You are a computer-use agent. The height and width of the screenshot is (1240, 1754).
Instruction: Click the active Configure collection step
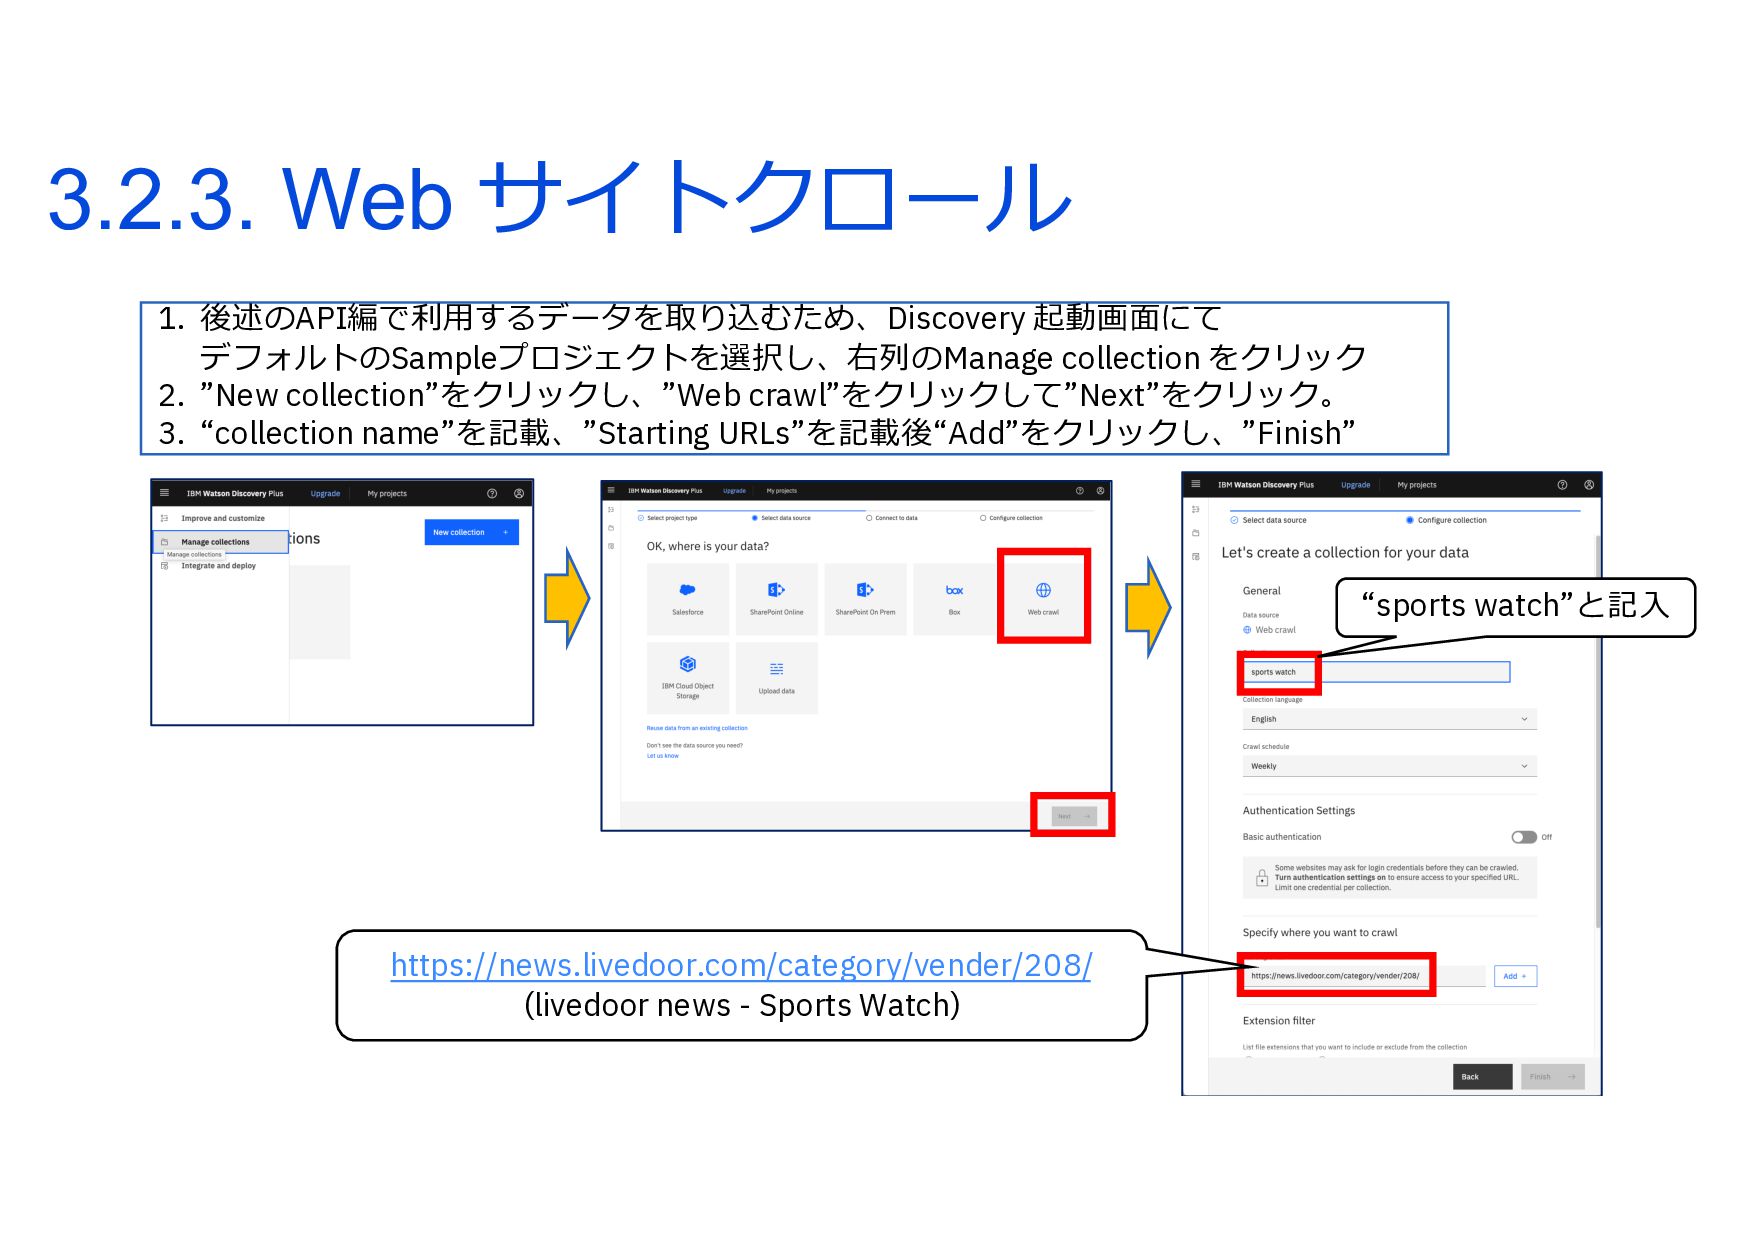(1446, 520)
